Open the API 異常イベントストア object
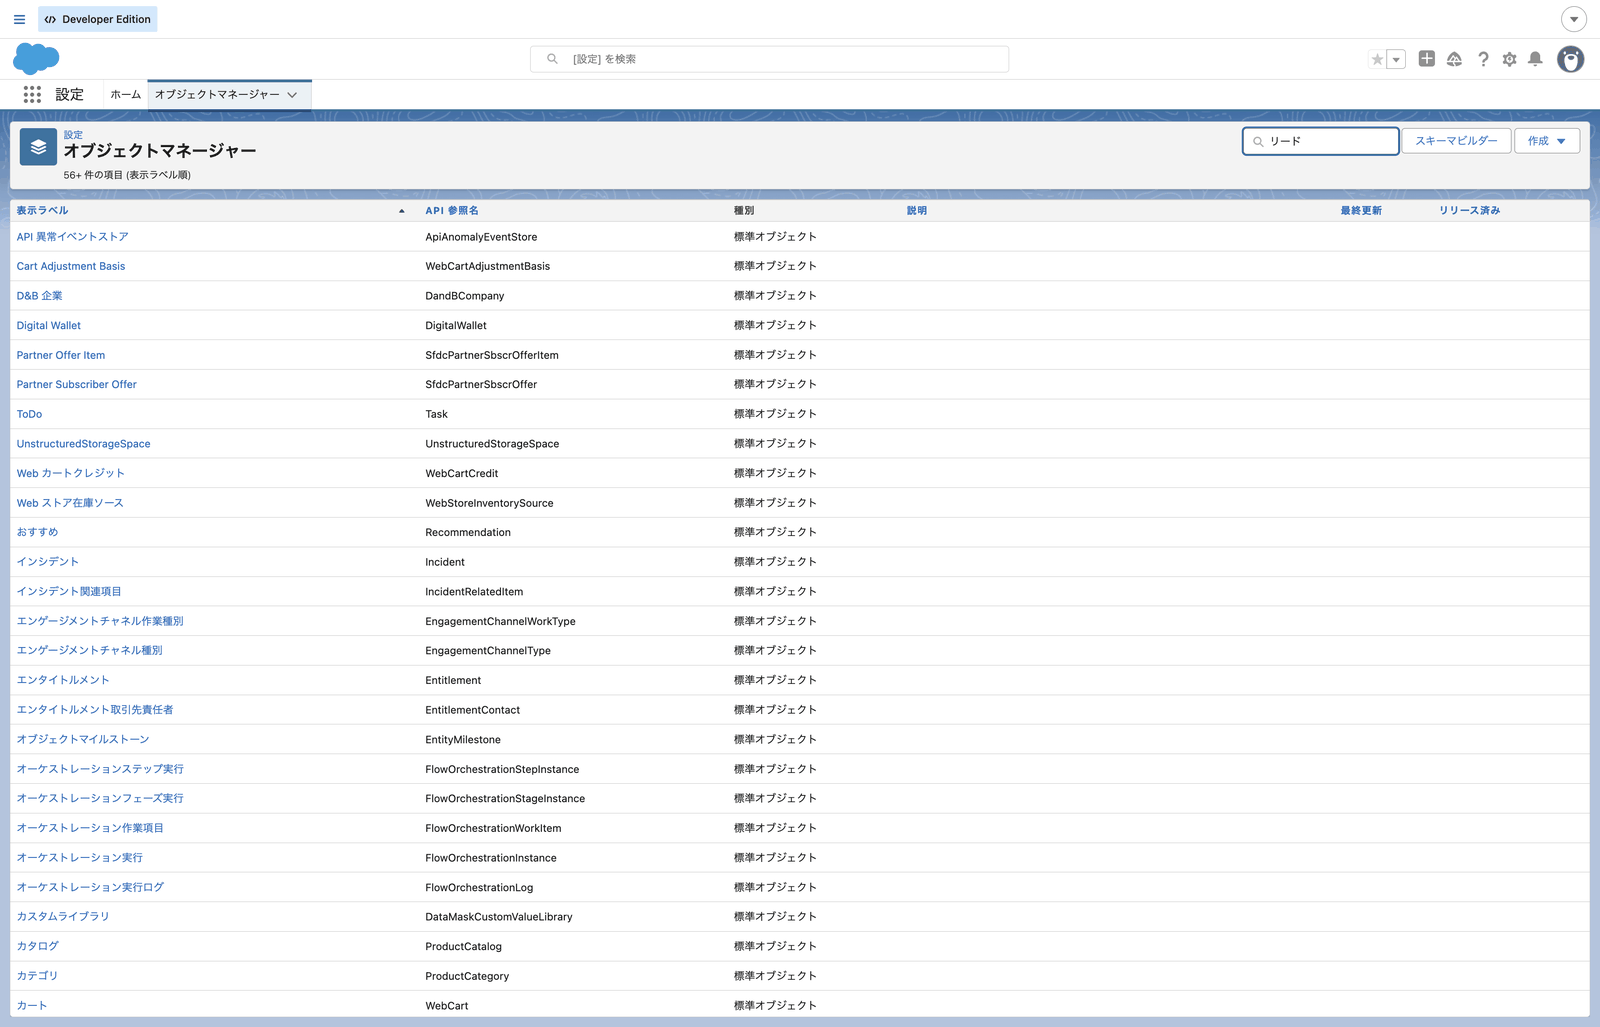Image resolution: width=1600 pixels, height=1027 pixels. pos(72,237)
